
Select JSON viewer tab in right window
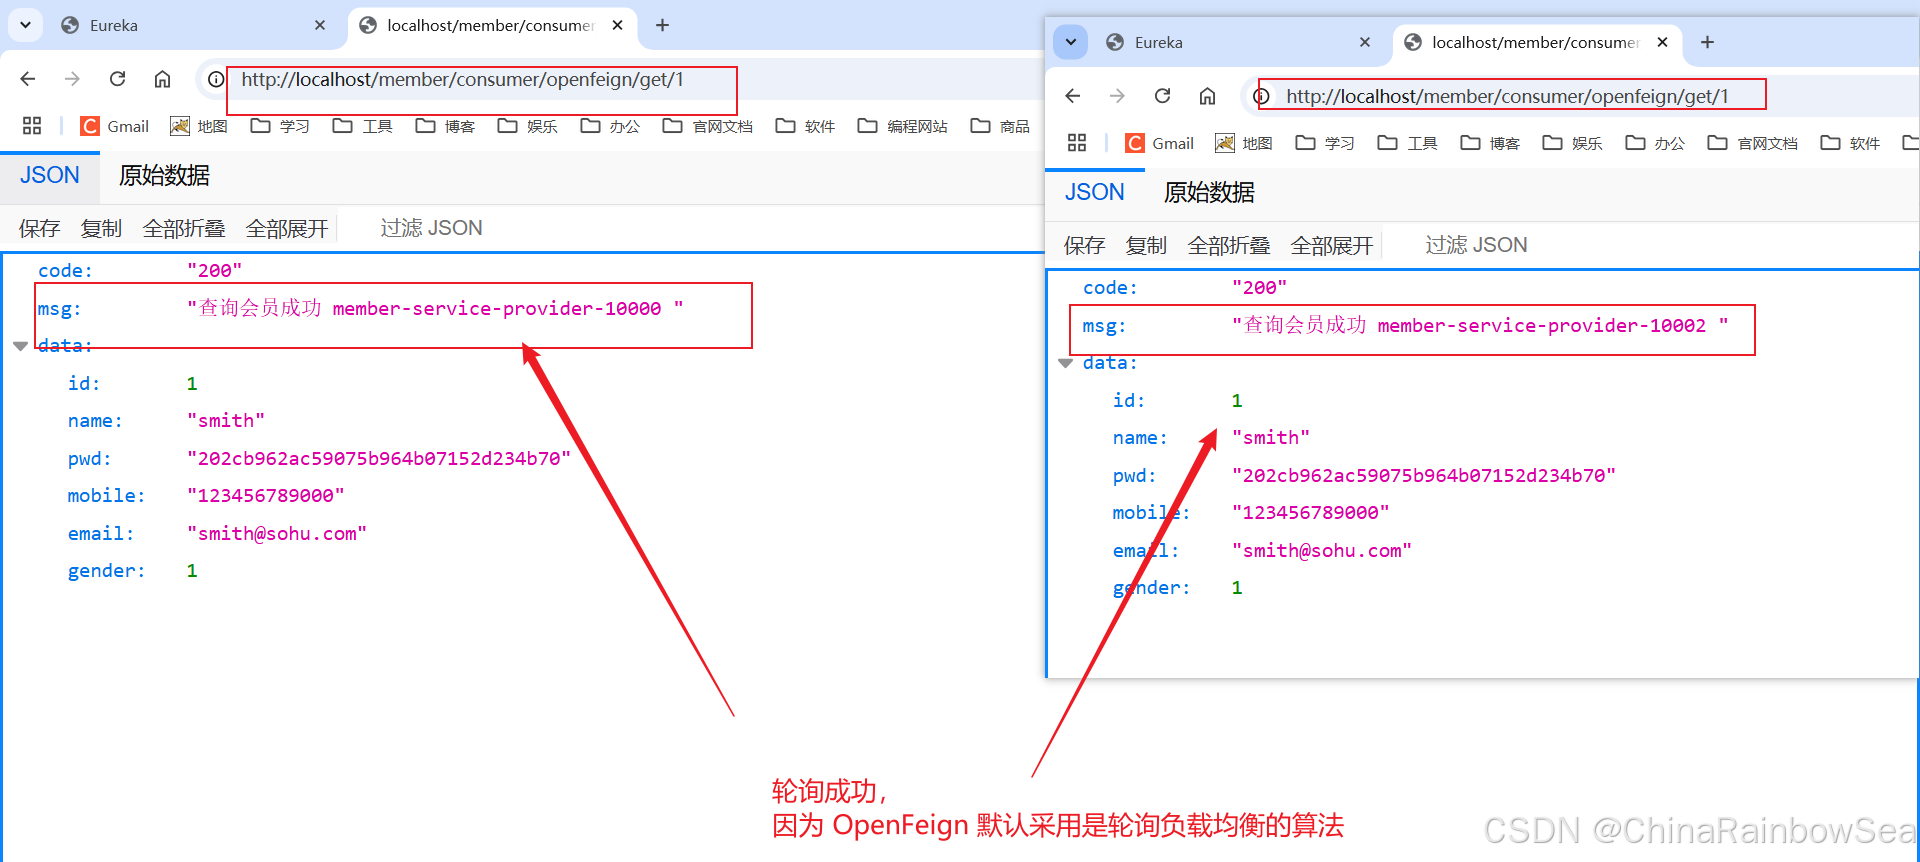click(1095, 193)
